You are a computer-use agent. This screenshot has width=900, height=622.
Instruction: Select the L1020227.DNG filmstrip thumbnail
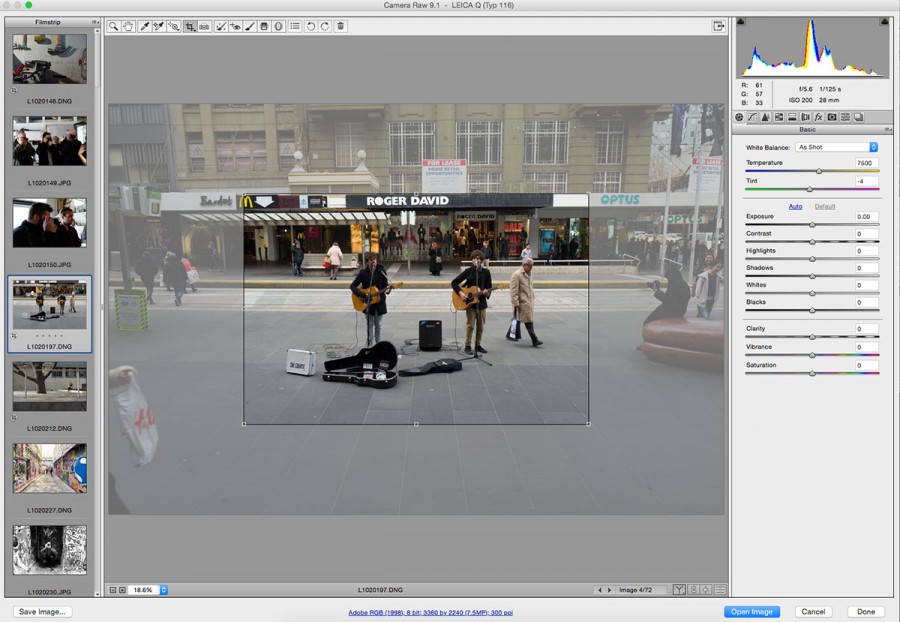50,468
